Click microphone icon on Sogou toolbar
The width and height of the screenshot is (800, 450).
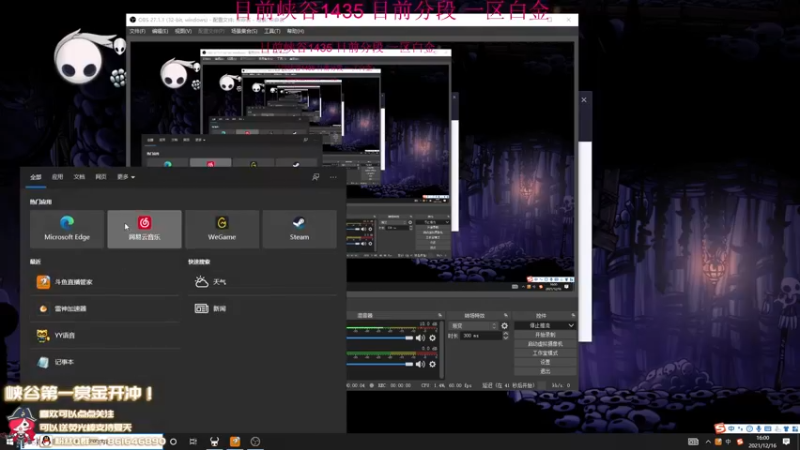pyautogui.click(x=759, y=429)
